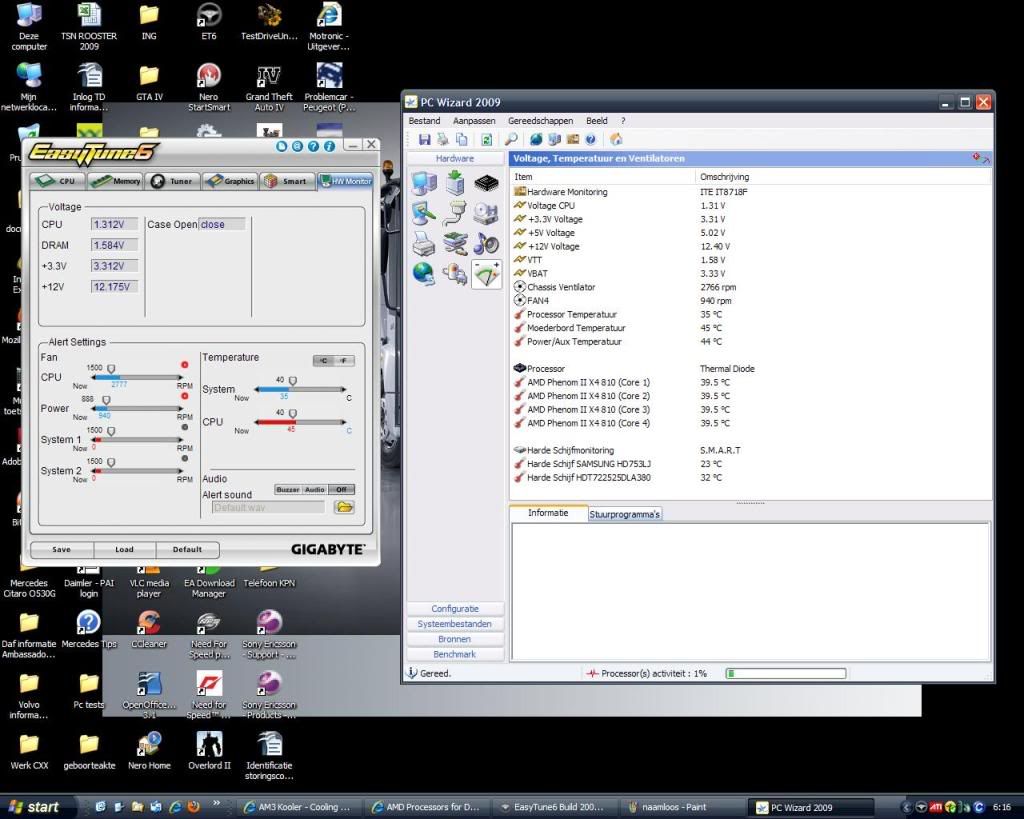Switch to the Tuner tab in EasyTune6
This screenshot has height=819, width=1024.
(172, 181)
